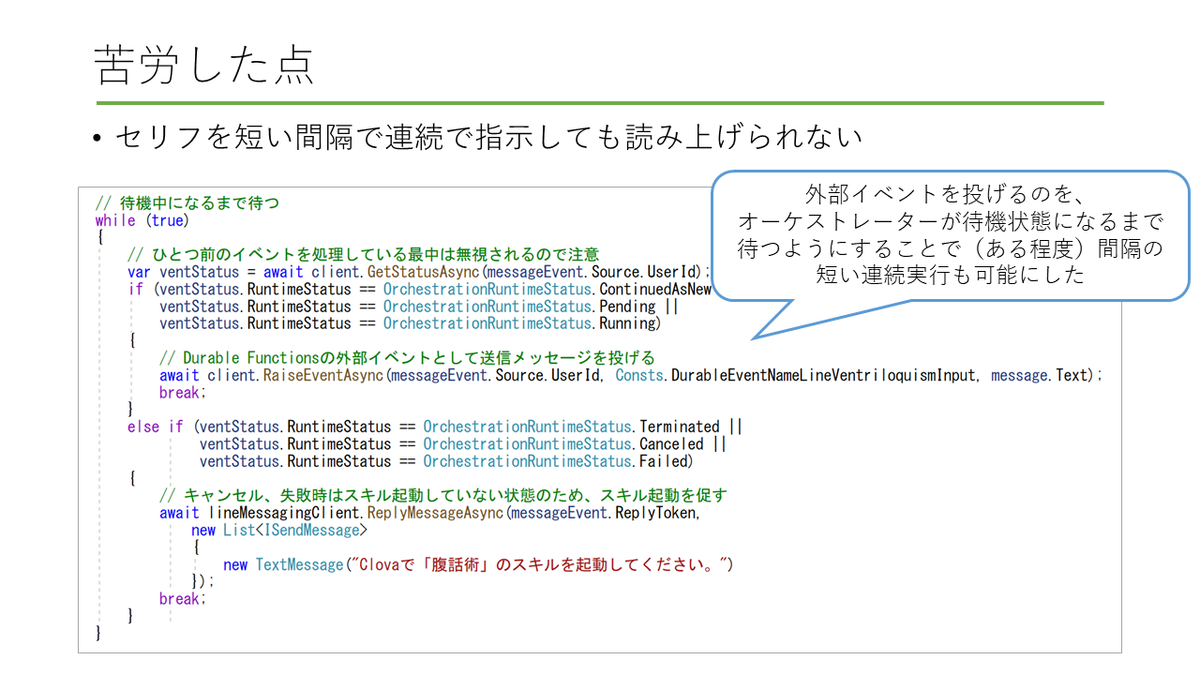Click the 'new TextMessage' string line
The width and height of the screenshot is (1200, 675).
pyautogui.click(x=479, y=565)
